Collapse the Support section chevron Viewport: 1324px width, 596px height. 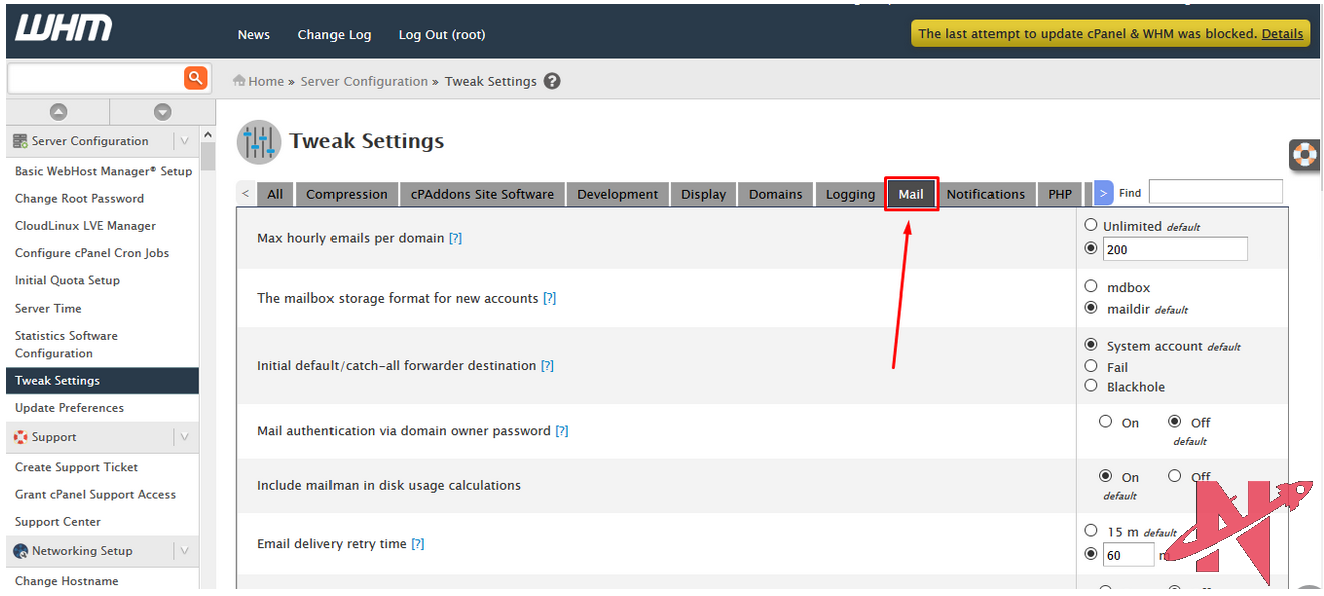pos(184,437)
